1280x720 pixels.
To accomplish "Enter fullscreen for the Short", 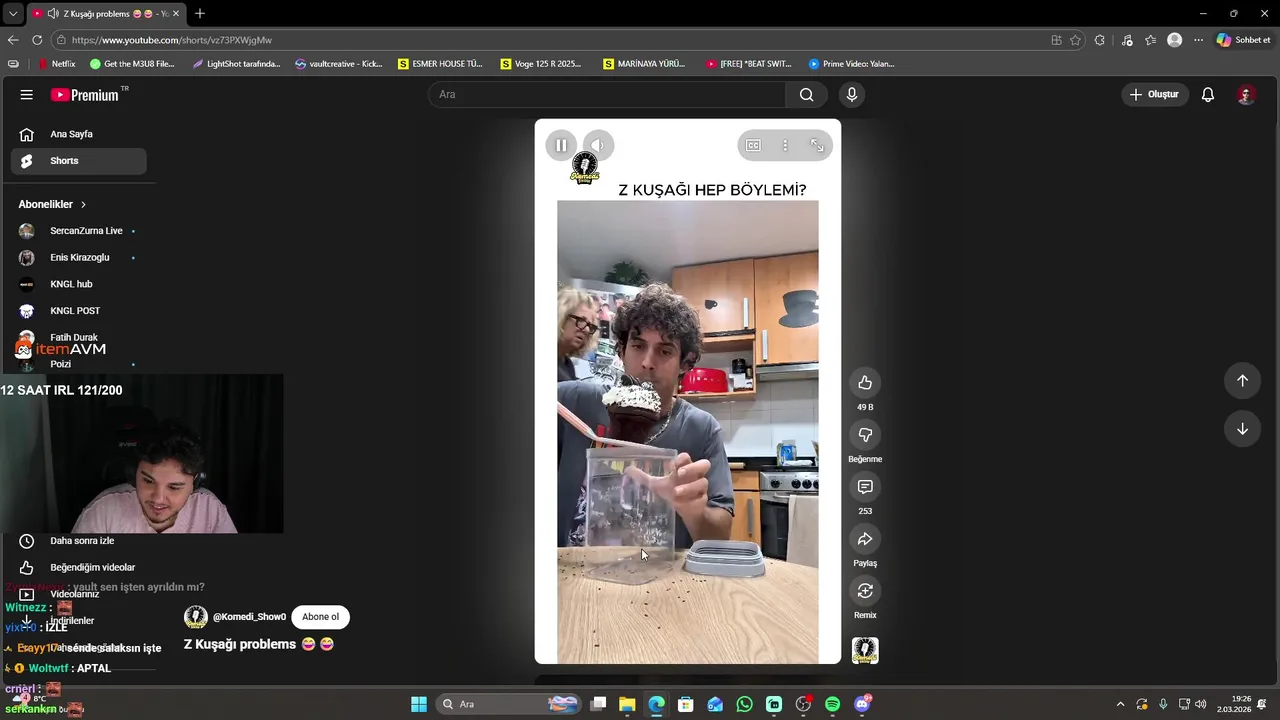I will click(817, 145).
